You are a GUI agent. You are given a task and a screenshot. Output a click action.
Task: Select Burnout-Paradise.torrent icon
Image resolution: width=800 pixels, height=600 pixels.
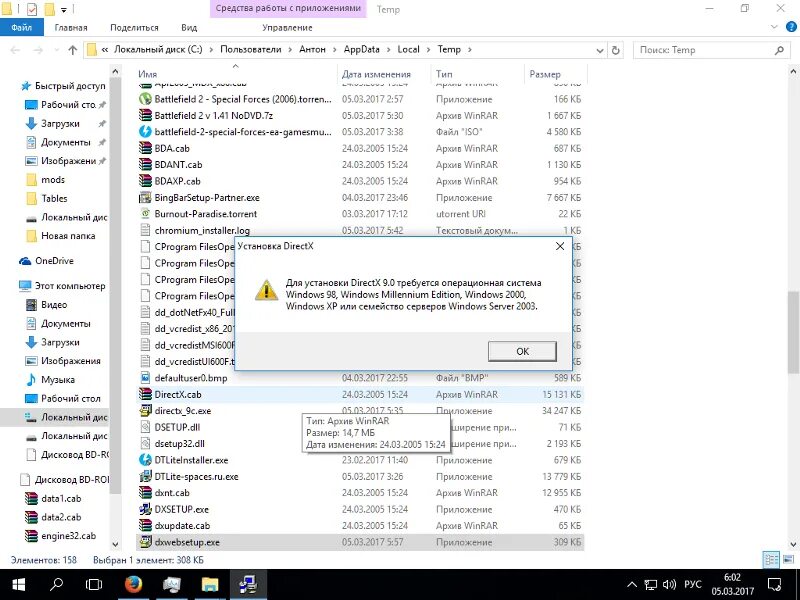pos(145,214)
